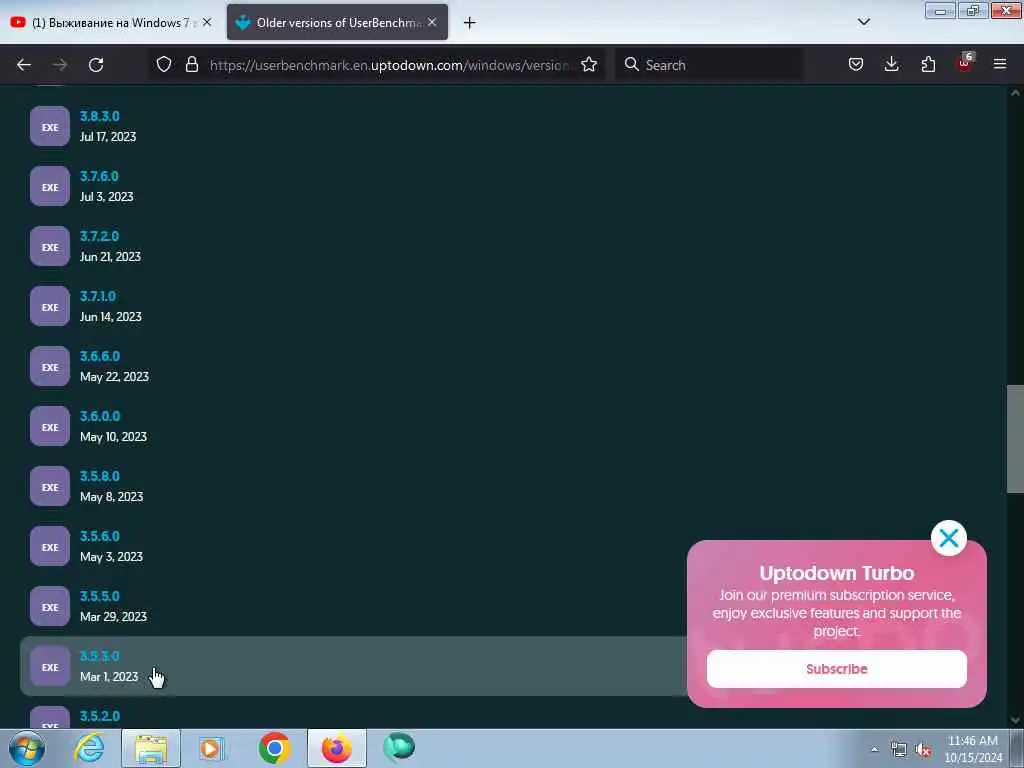This screenshot has width=1024, height=768.
Task: Open the extensions puzzle icon
Action: 928,64
